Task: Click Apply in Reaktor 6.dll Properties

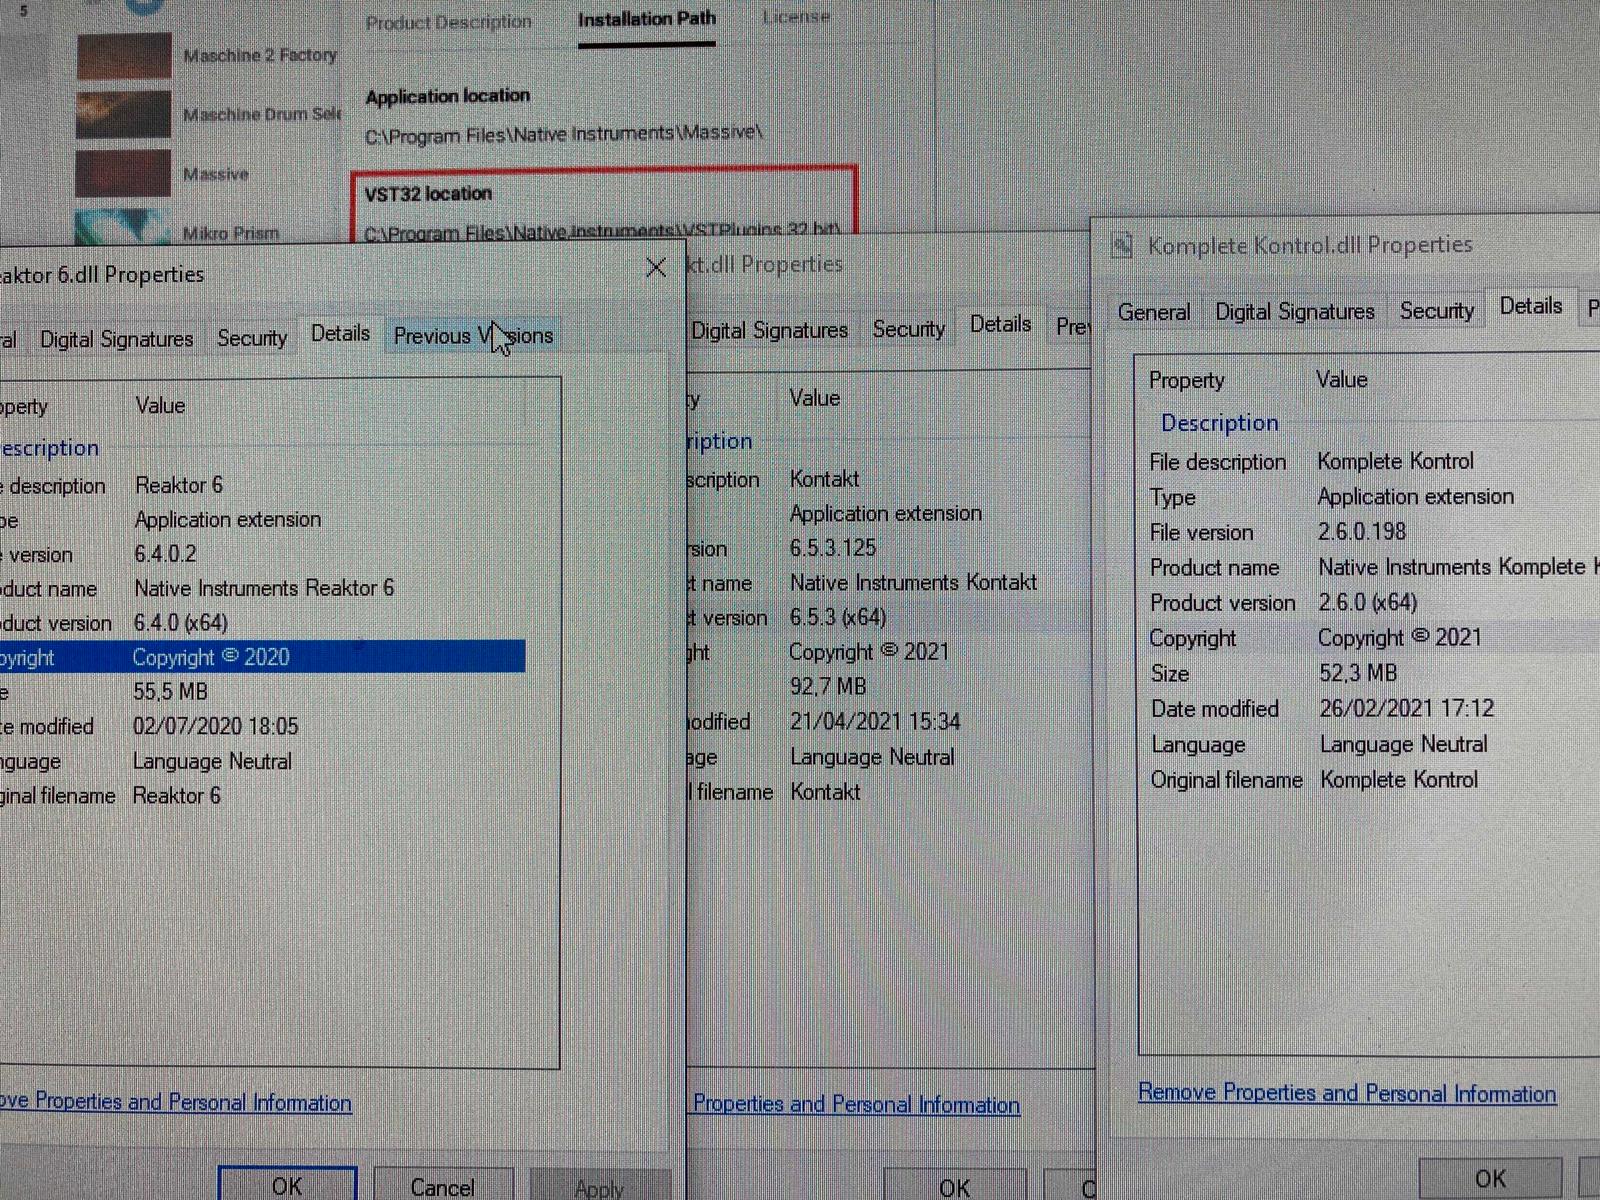Action: click(x=599, y=1186)
